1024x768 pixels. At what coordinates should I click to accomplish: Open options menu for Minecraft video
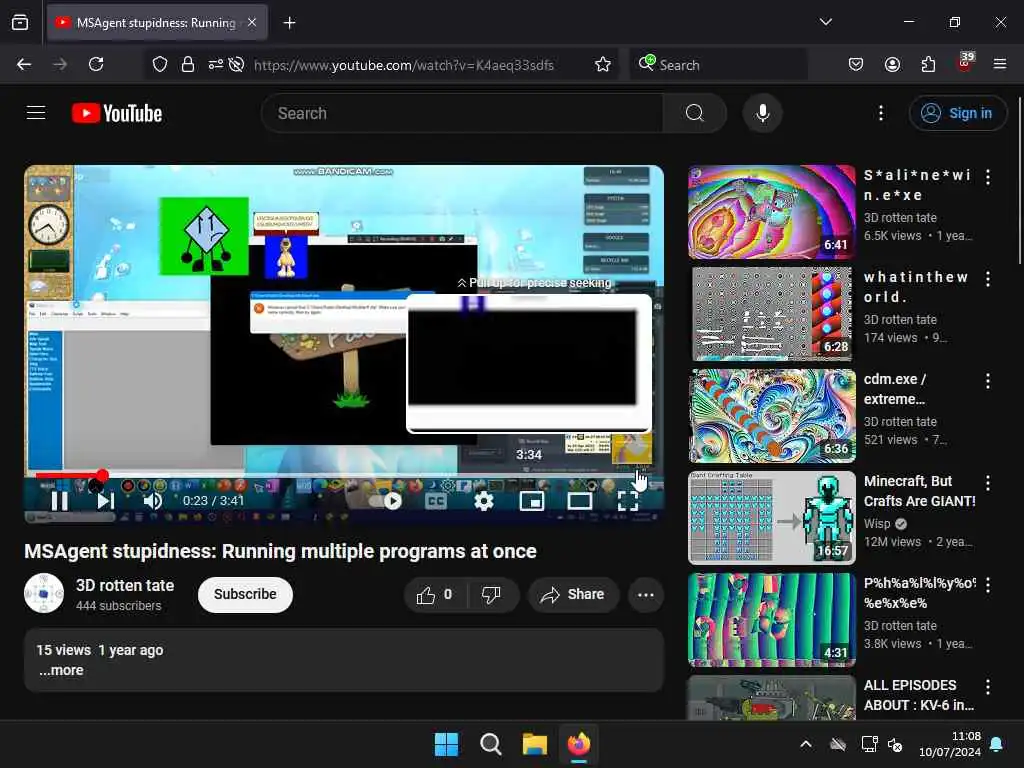988,483
